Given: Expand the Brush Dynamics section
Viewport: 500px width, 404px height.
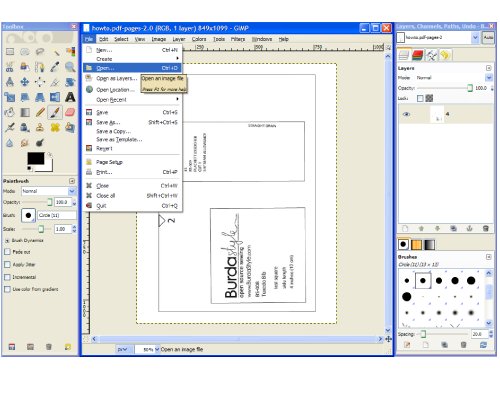Looking at the screenshot, I should point(7,240).
